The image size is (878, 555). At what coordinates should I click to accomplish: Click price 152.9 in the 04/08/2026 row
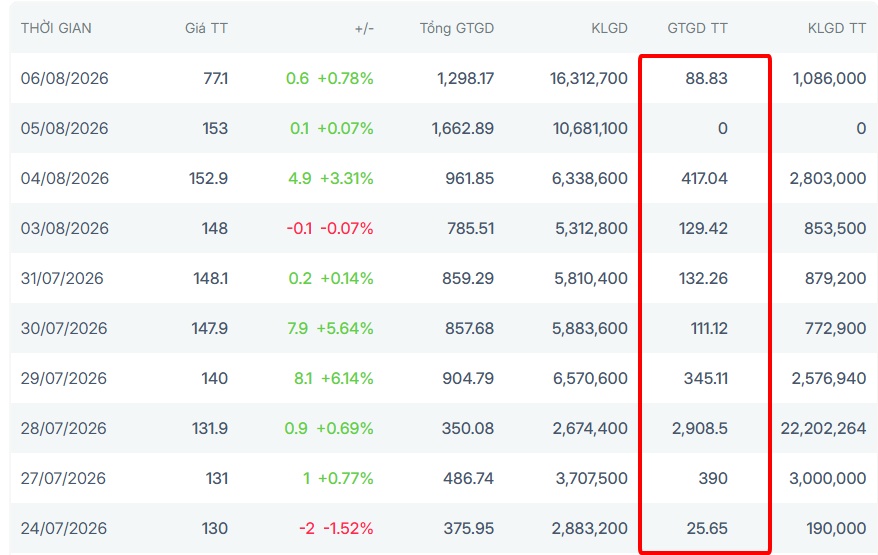[x=208, y=178]
